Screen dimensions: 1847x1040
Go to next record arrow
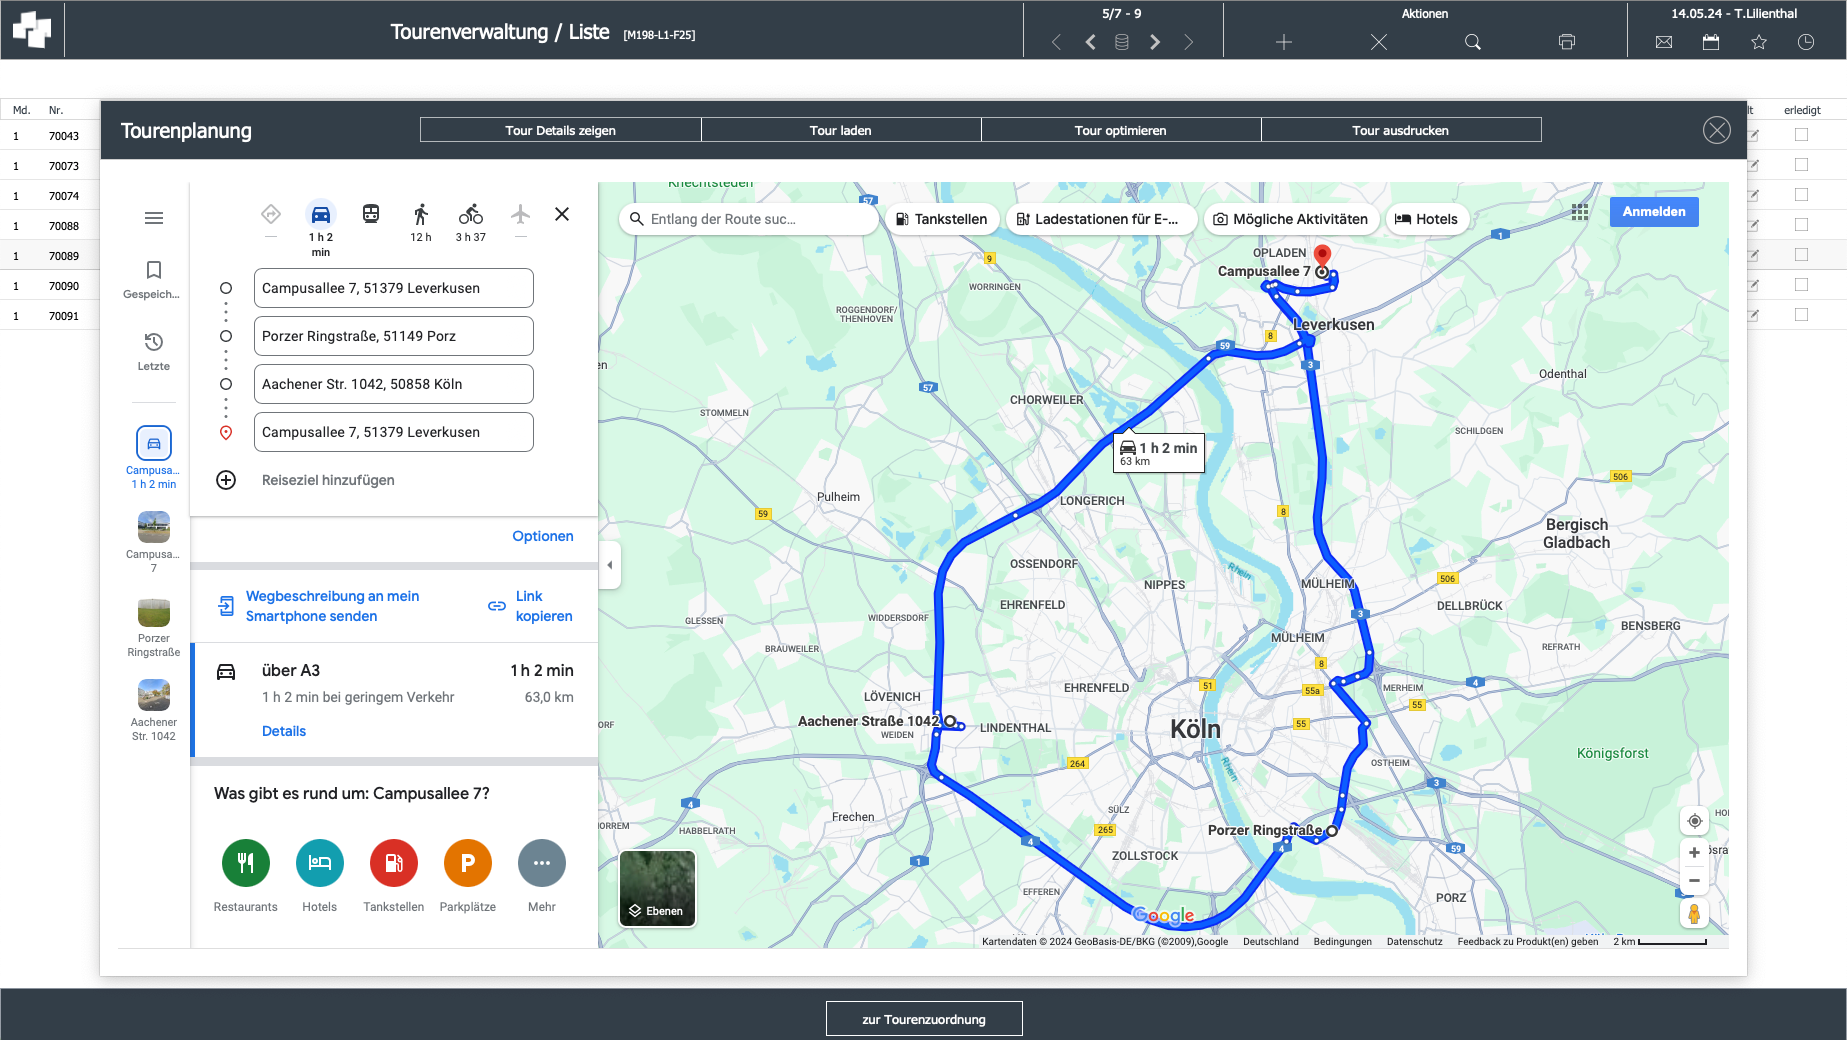1155,42
